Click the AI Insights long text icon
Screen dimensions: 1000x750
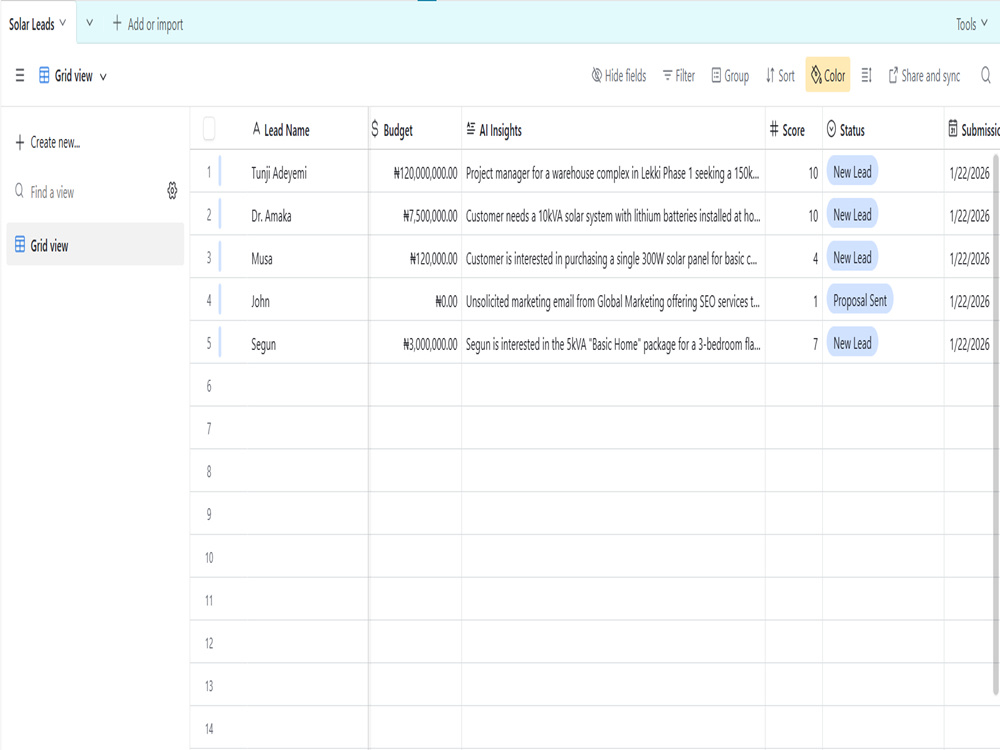pos(471,129)
